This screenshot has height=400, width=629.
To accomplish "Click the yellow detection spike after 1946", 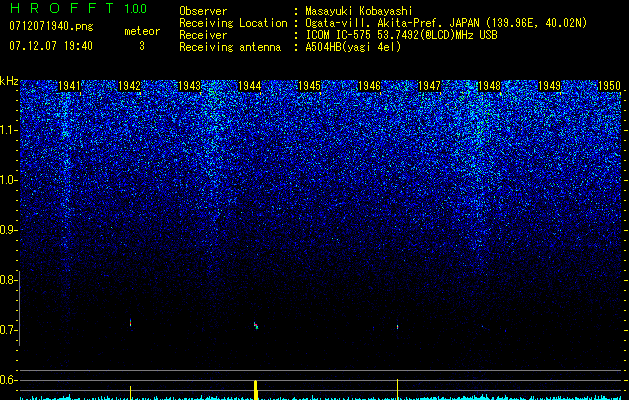I will coord(398,389).
